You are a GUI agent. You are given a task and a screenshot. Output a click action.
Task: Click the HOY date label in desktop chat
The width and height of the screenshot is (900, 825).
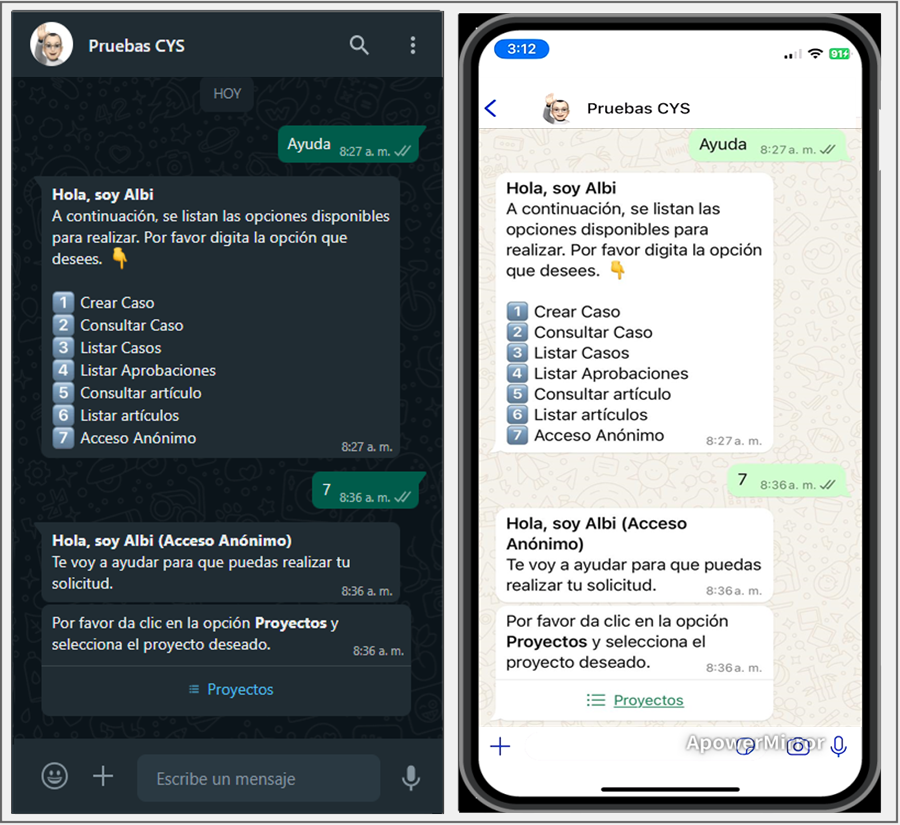(x=227, y=94)
